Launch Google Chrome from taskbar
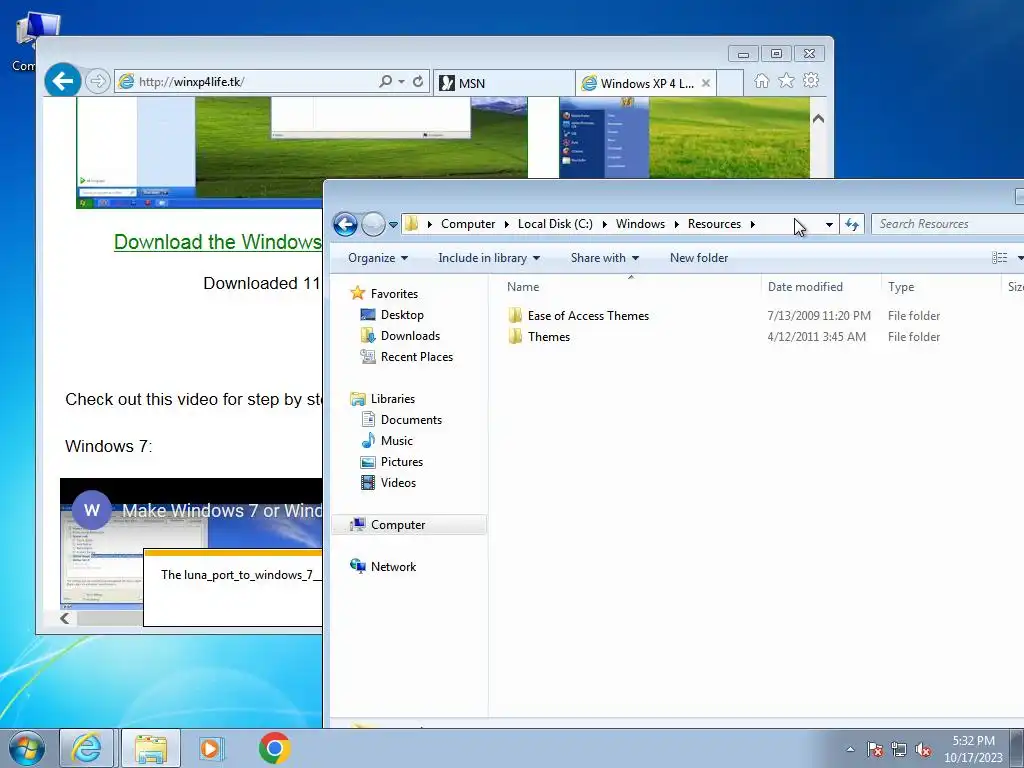Image resolution: width=1024 pixels, height=768 pixels. coord(274,748)
